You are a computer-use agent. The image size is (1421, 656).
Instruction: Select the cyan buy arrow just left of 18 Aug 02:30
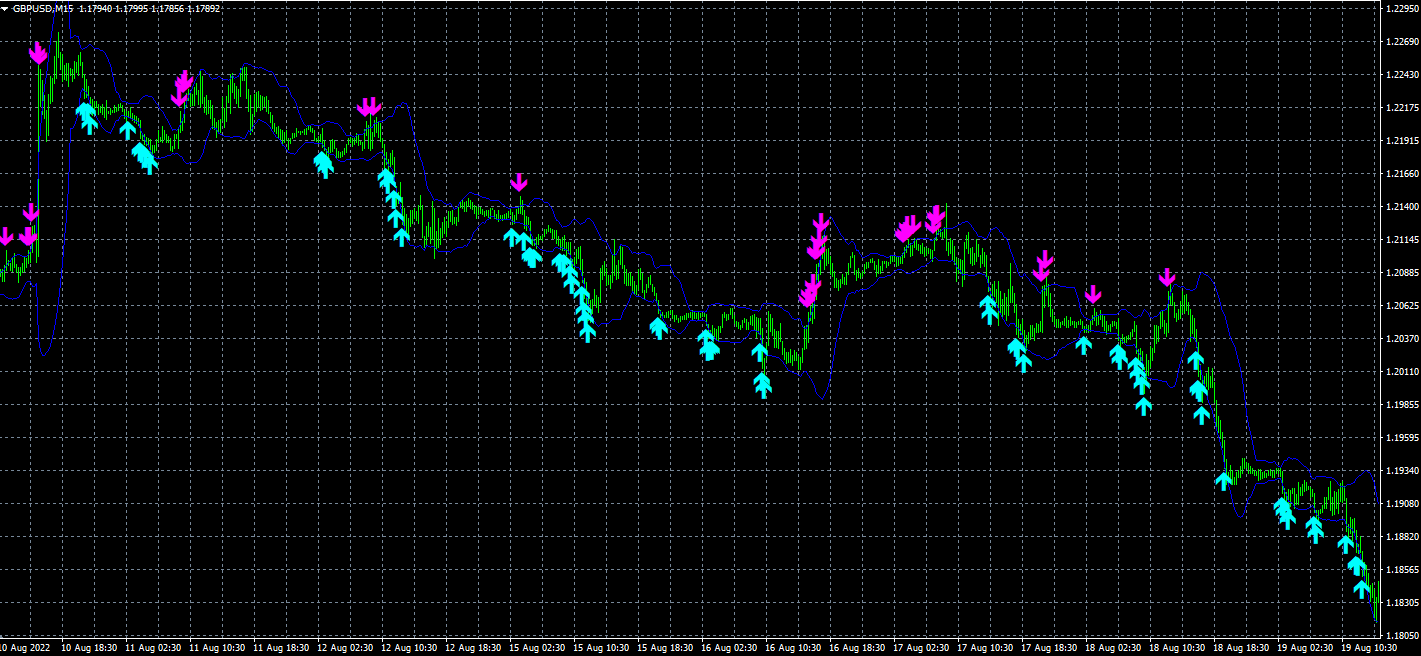(1083, 345)
